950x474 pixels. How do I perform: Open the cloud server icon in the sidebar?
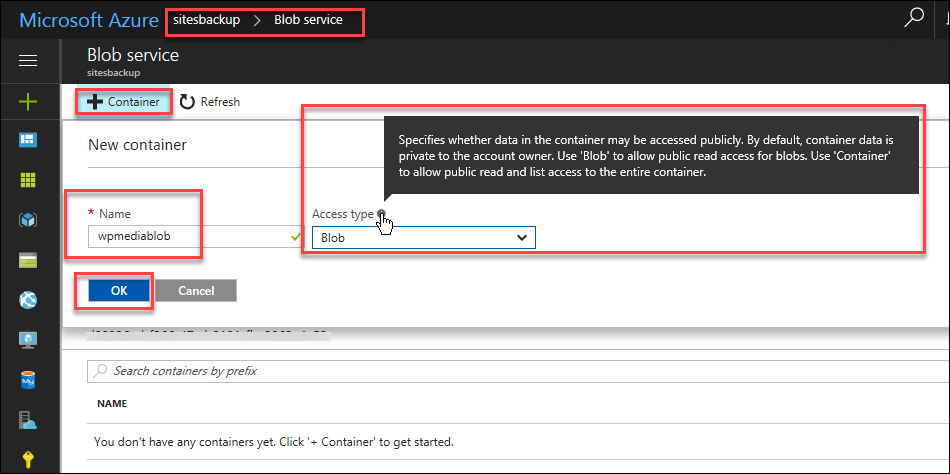[28, 419]
